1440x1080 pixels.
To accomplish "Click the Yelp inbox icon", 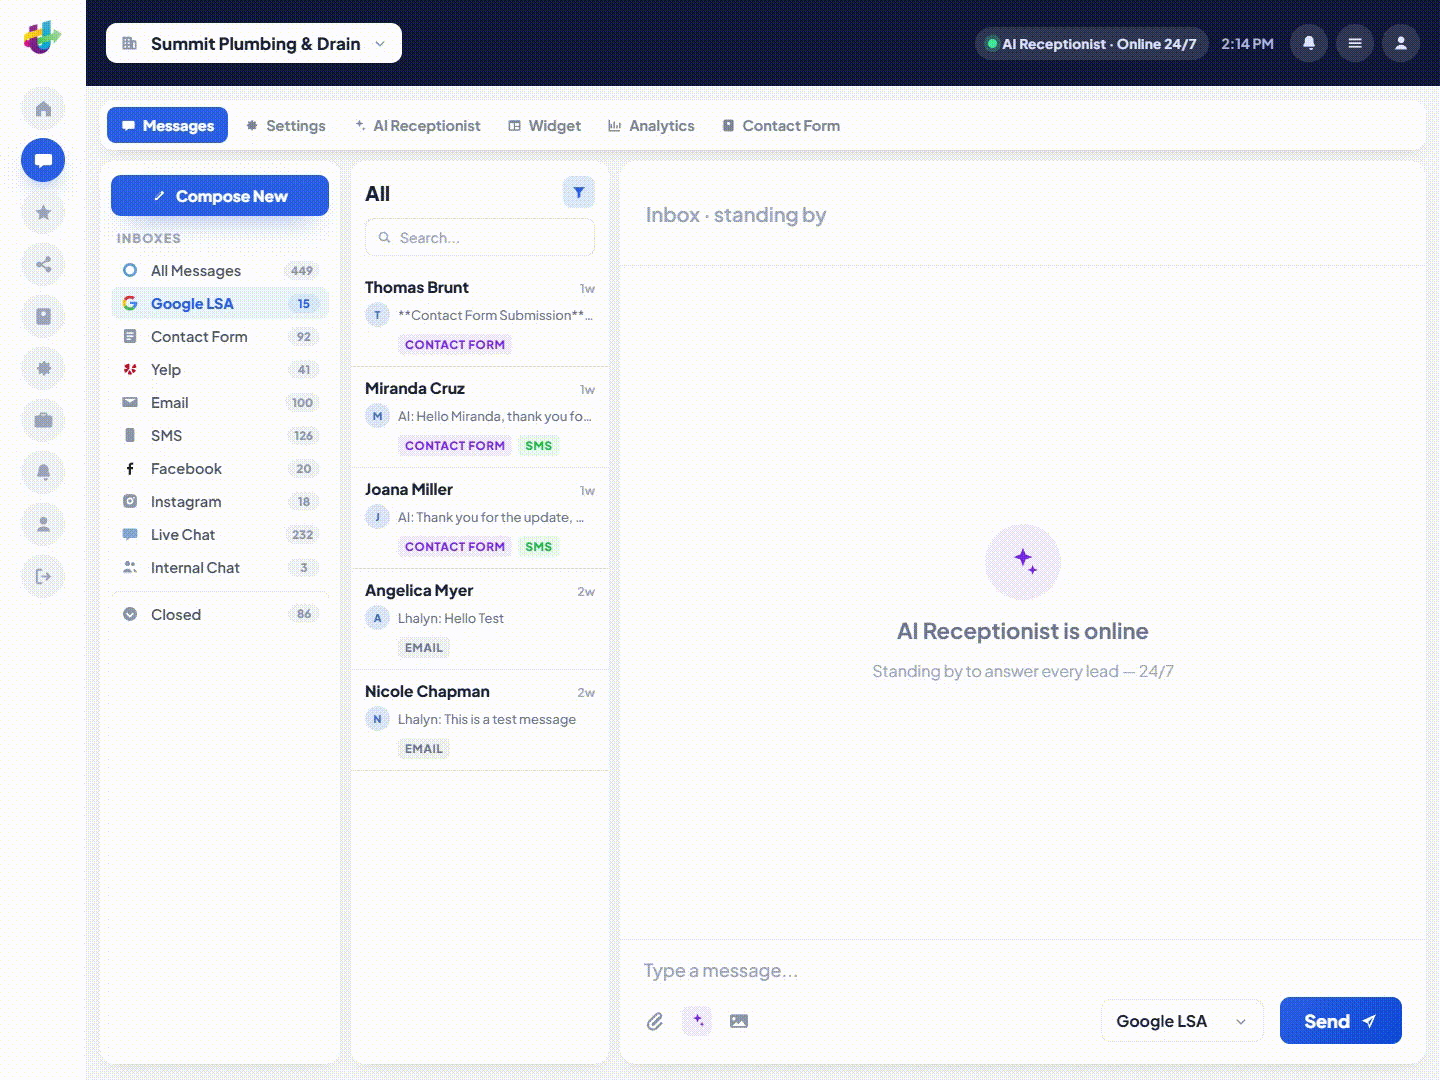I will pos(130,369).
